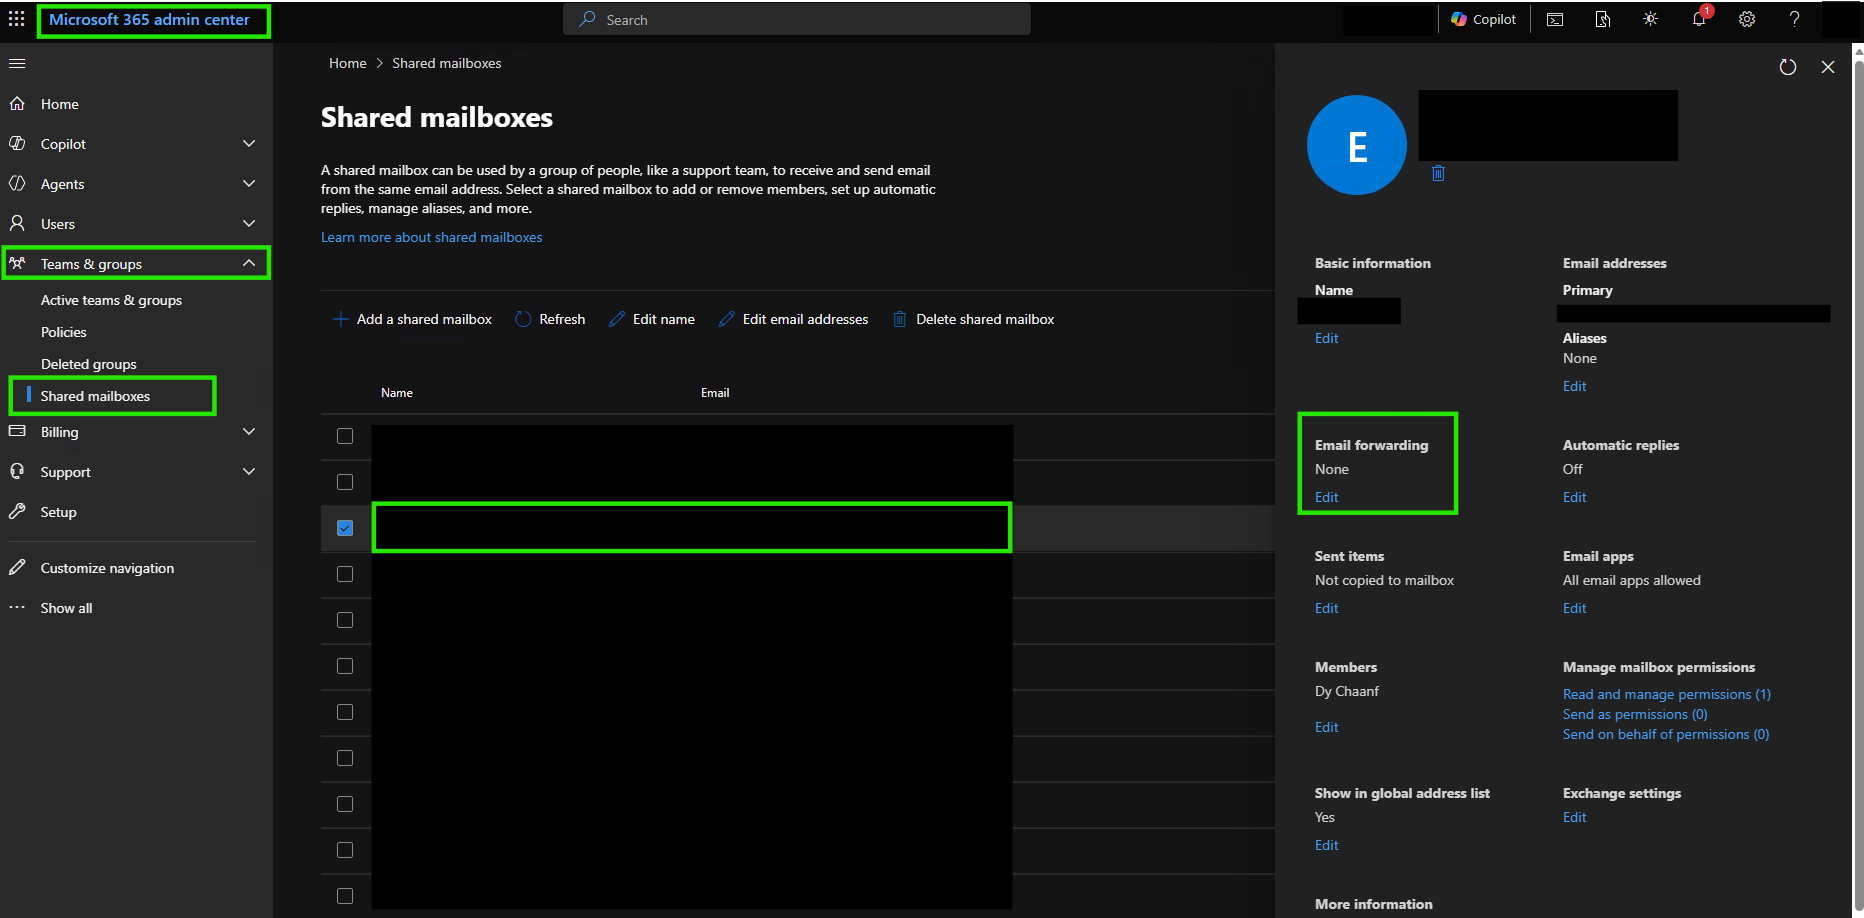Click the Customize navigation pencil icon
The image size is (1864, 918).
(17, 567)
